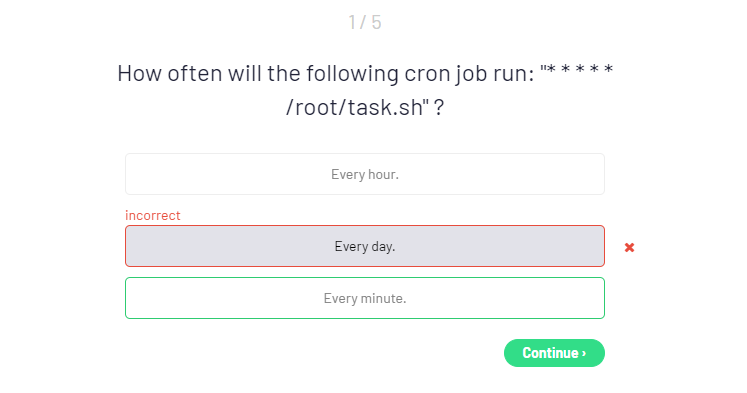This screenshot has width=747, height=393.
Task: Pick the unhighlighted gray-bordered answer box
Action: [365, 174]
